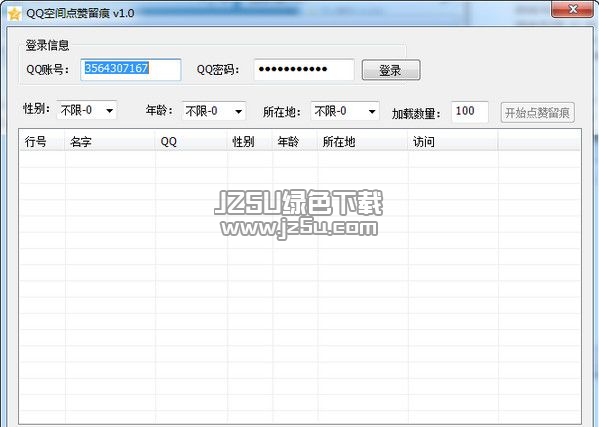Image resolution: width=599 pixels, height=427 pixels.
Task: Focus the 加载数量 field showing 100
Action: [469, 112]
